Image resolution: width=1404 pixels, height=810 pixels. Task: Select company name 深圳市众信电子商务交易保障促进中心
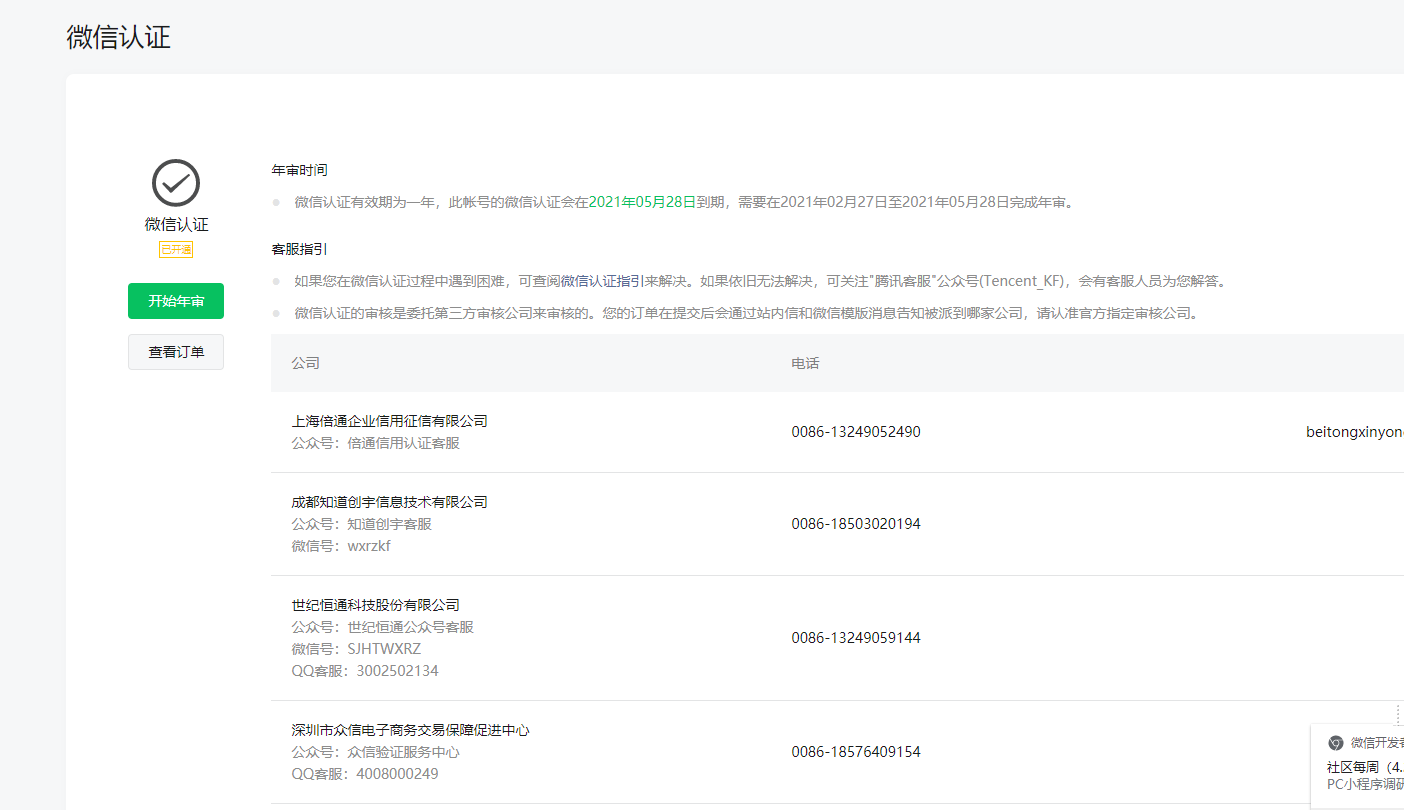(411, 730)
